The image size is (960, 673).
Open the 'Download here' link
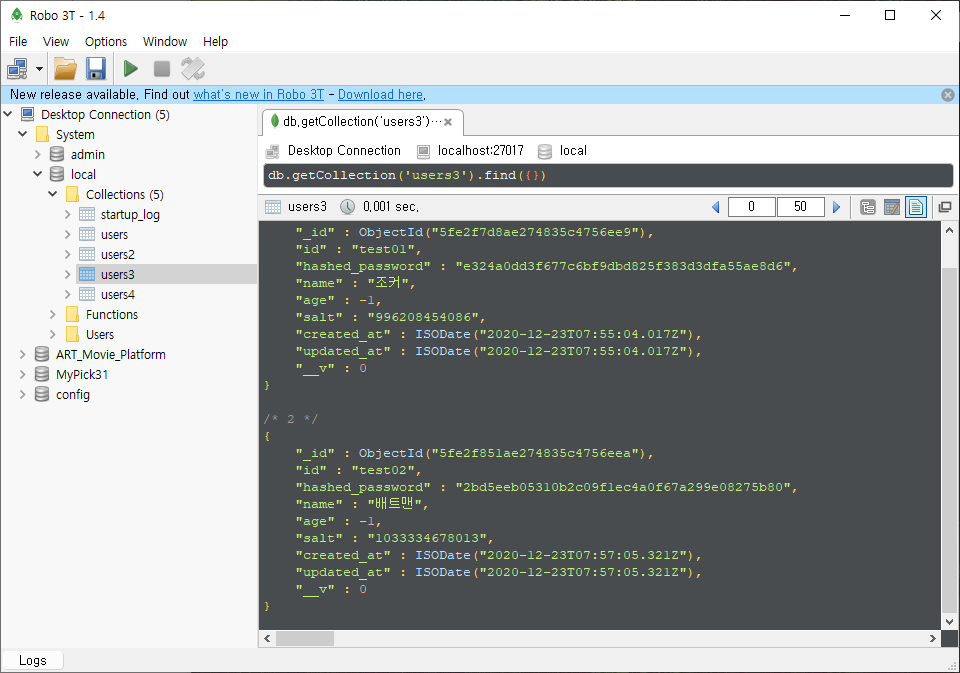point(381,94)
